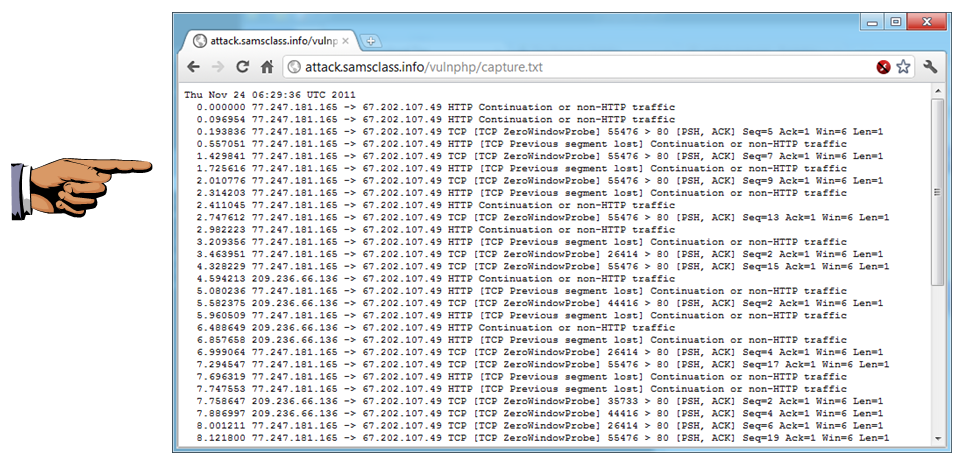Reload the capture.txt page

point(243,67)
